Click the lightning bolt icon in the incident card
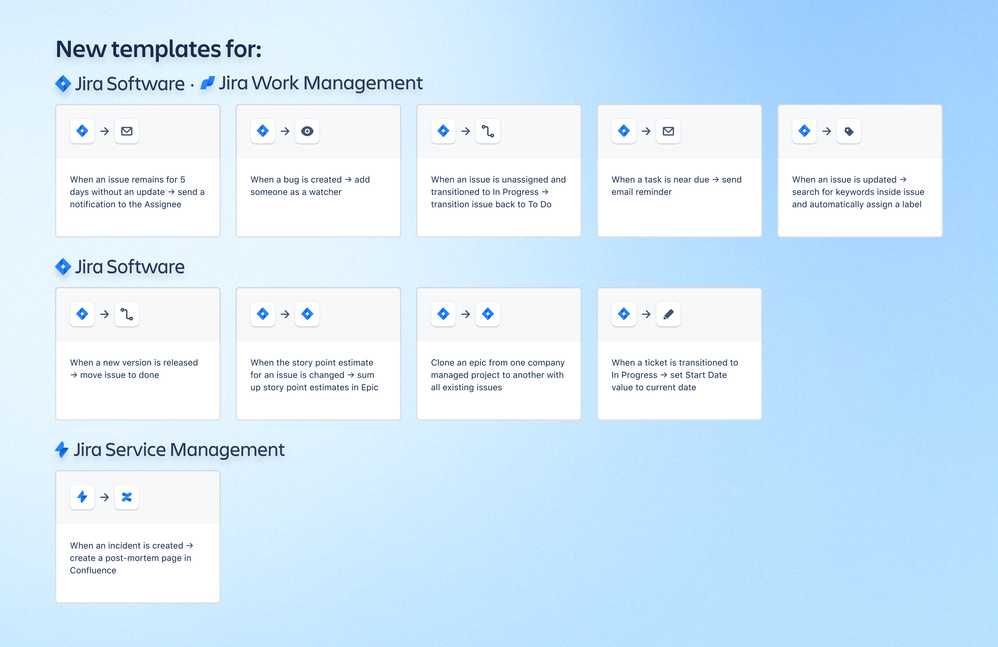The width and height of the screenshot is (998, 647). click(x=82, y=497)
